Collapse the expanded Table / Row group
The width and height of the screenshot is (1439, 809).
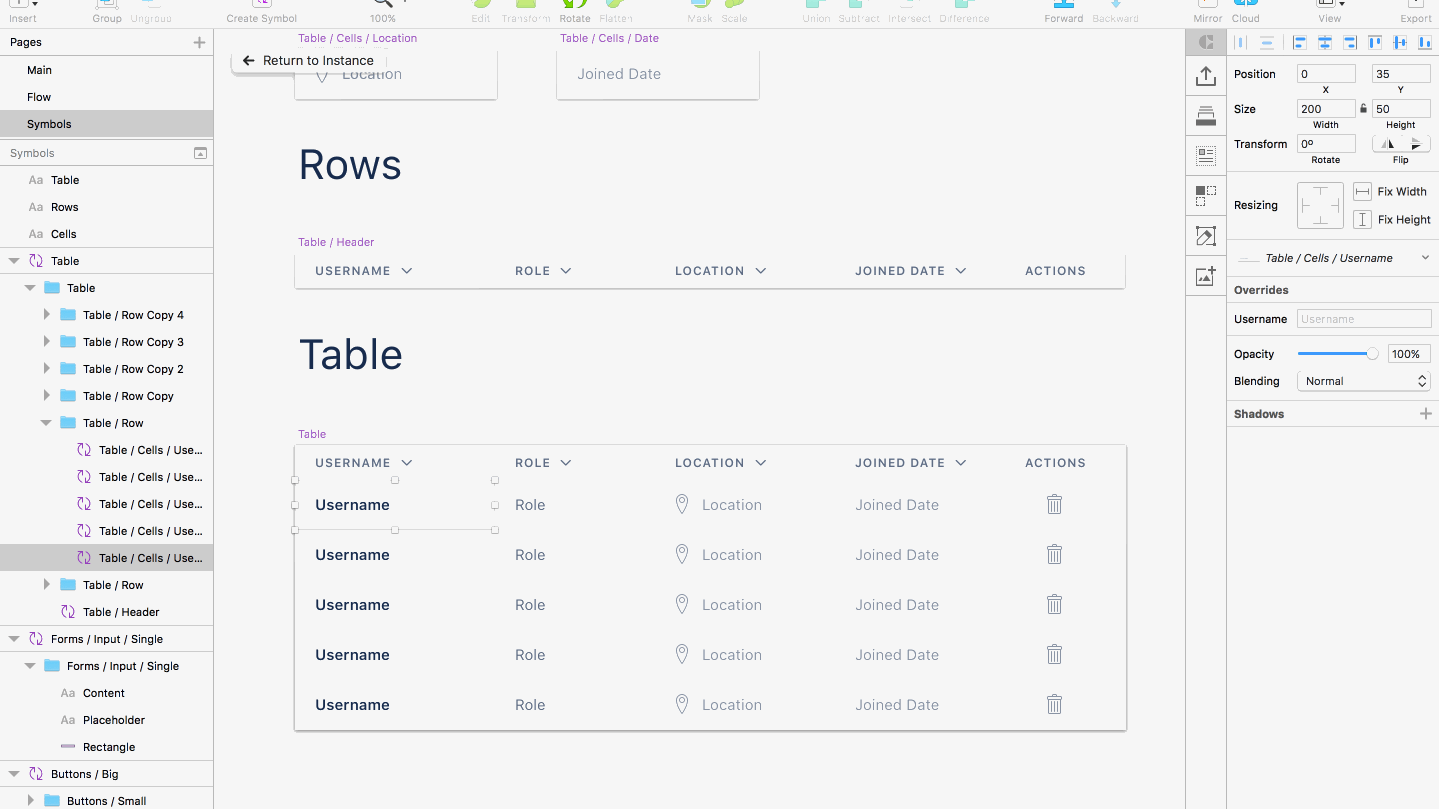(x=46, y=423)
